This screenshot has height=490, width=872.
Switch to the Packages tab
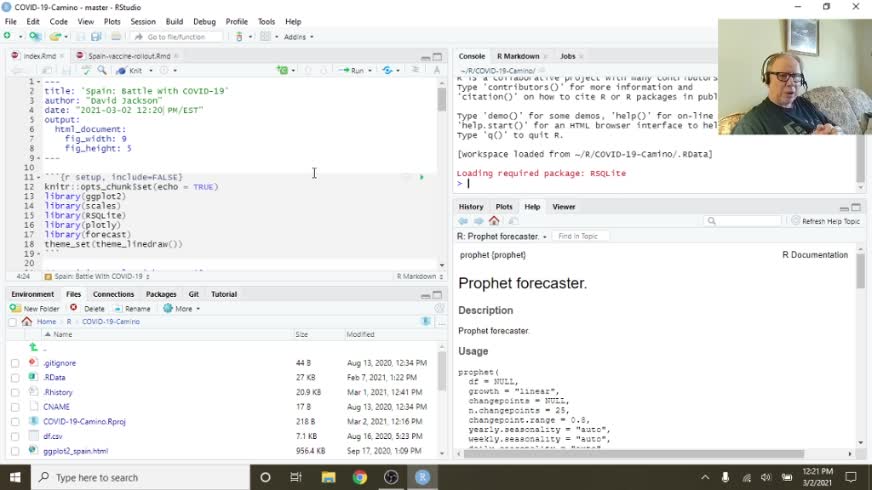tap(161, 294)
